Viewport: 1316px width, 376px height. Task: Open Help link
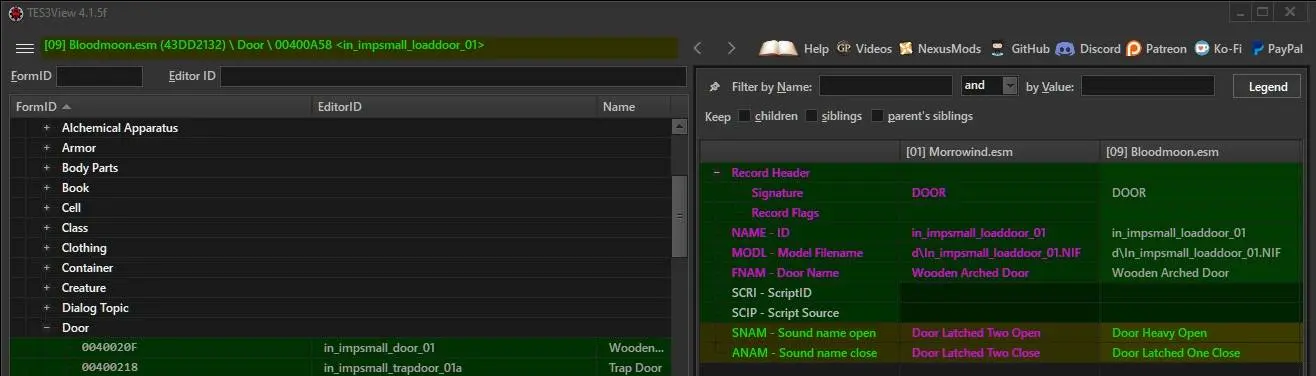(x=816, y=48)
